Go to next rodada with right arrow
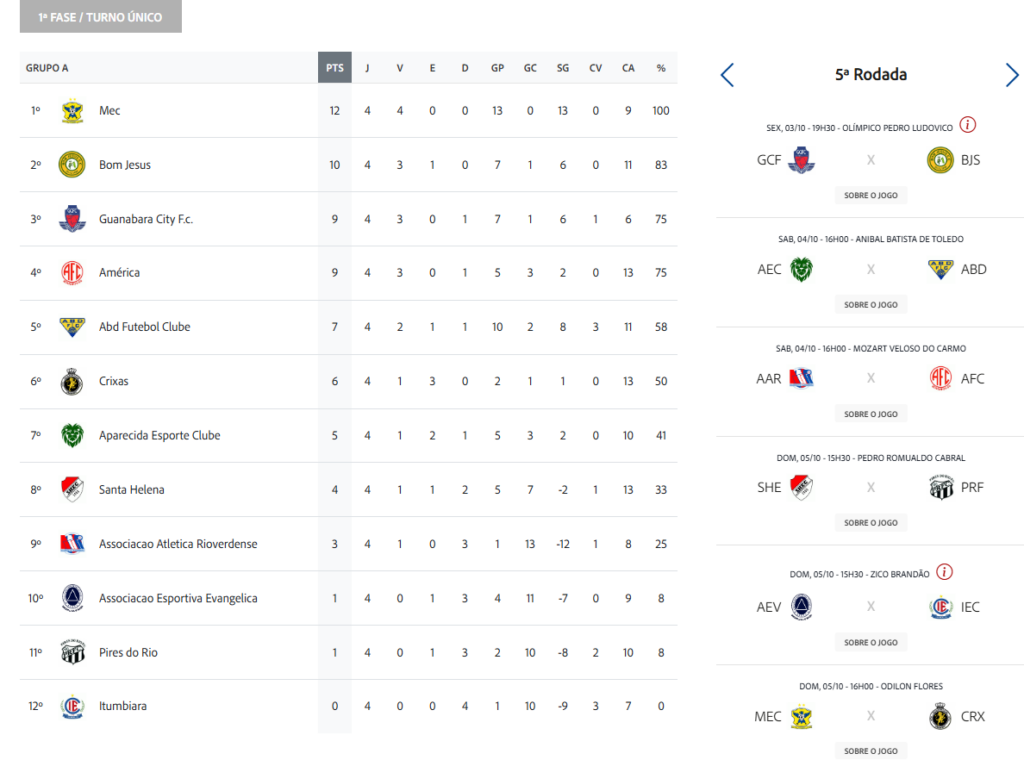Screen dimensions: 1024x760 pos(1012,75)
